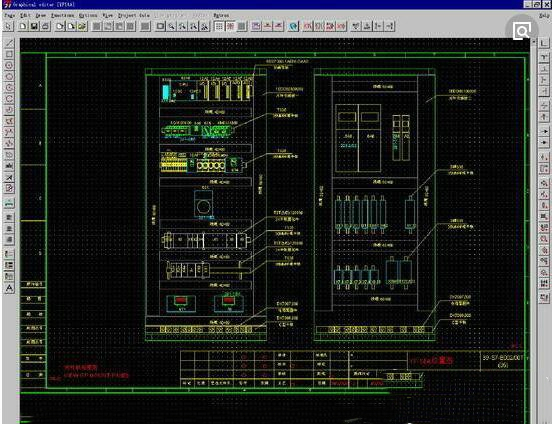This screenshot has width=552, height=424.
Task: Open the Functions menu
Action: click(x=62, y=15)
